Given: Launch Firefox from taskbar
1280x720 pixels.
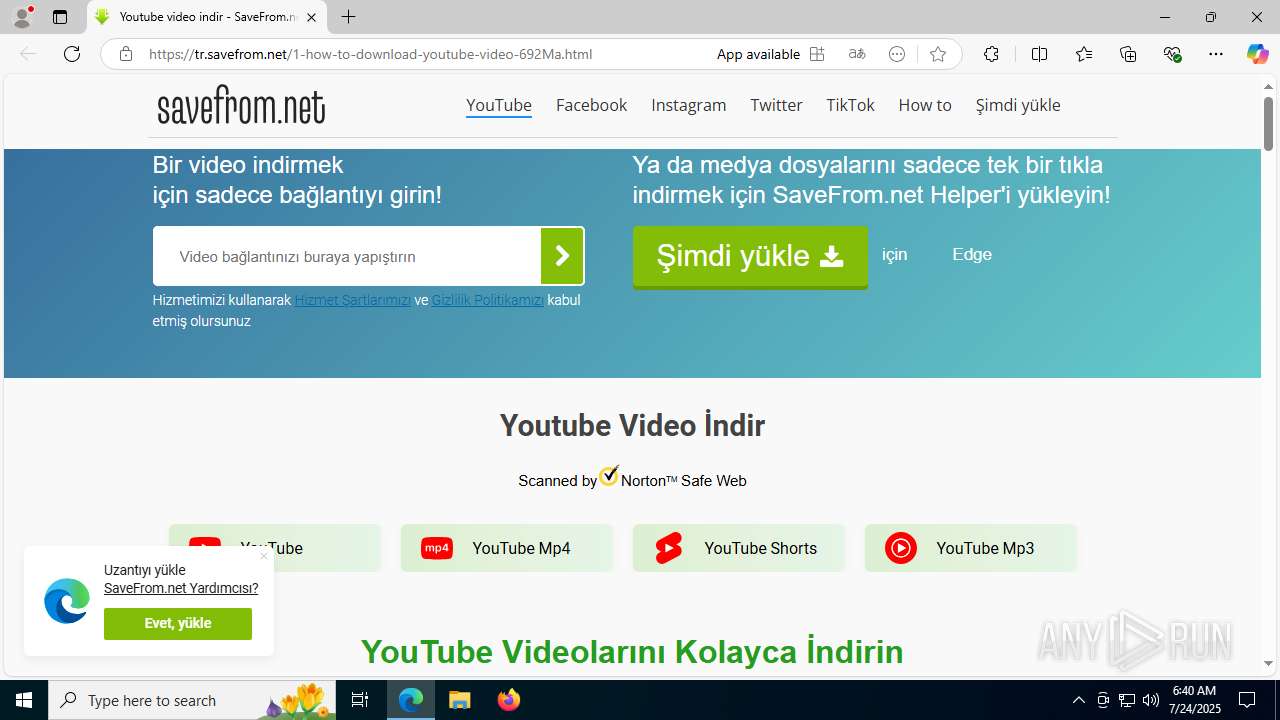Looking at the screenshot, I should point(509,700).
